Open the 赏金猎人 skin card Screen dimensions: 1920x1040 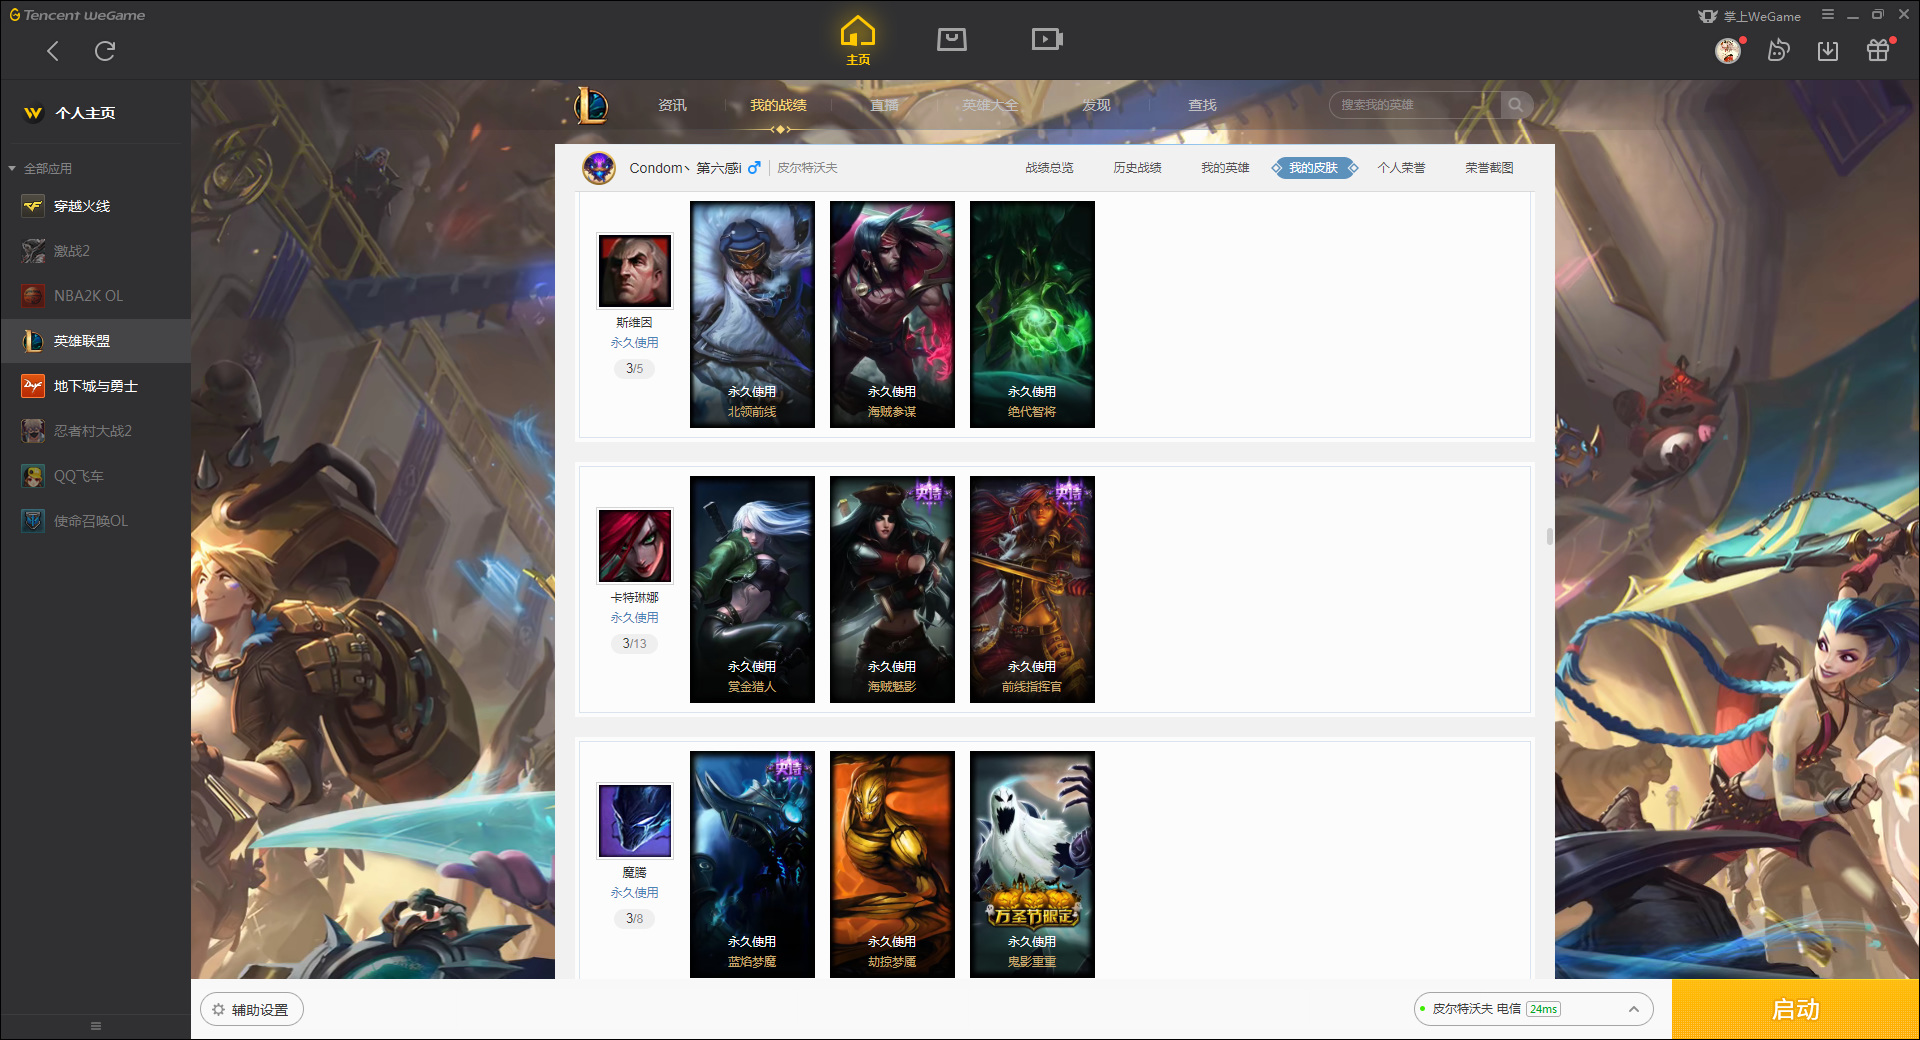click(752, 589)
